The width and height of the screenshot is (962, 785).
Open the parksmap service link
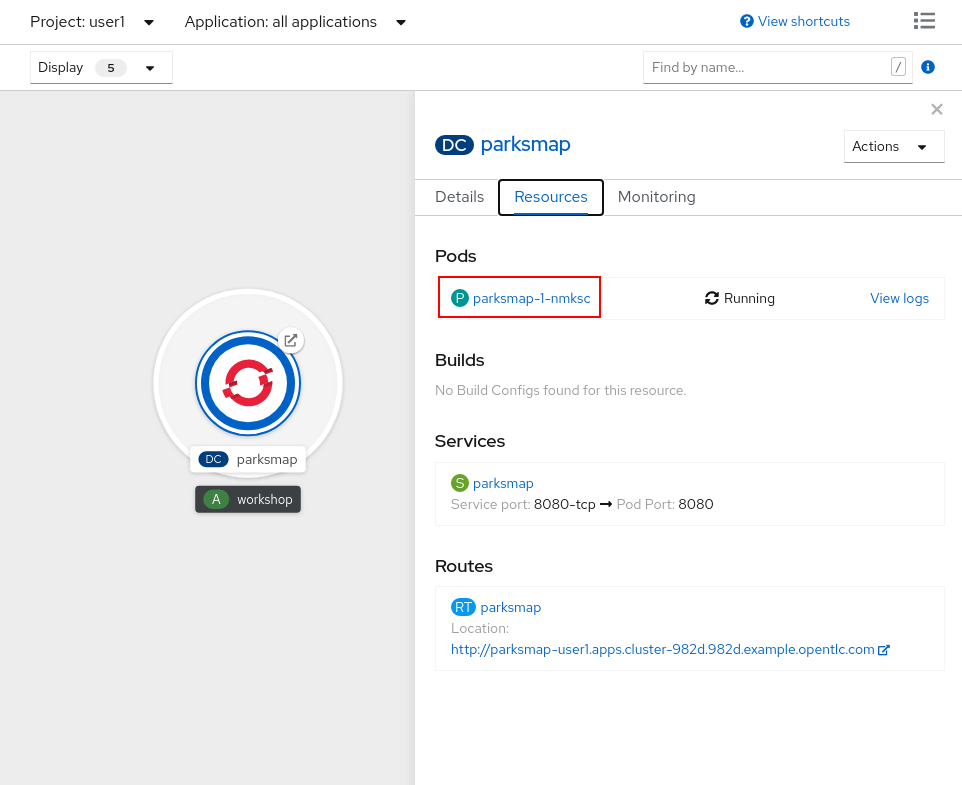[503, 483]
